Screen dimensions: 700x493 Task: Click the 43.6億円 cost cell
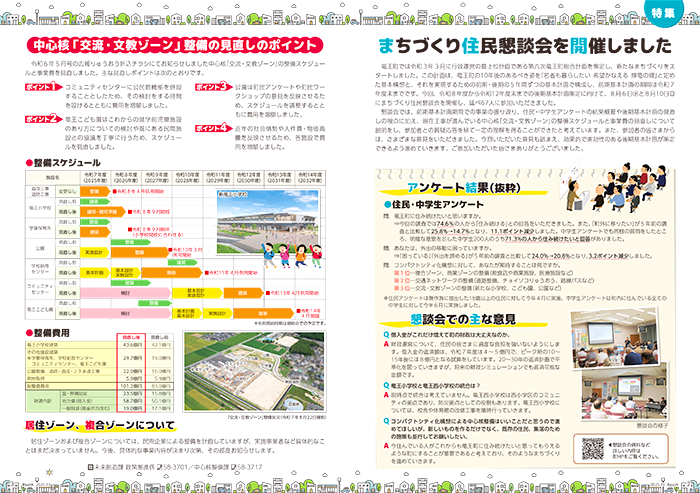[x=132, y=345]
